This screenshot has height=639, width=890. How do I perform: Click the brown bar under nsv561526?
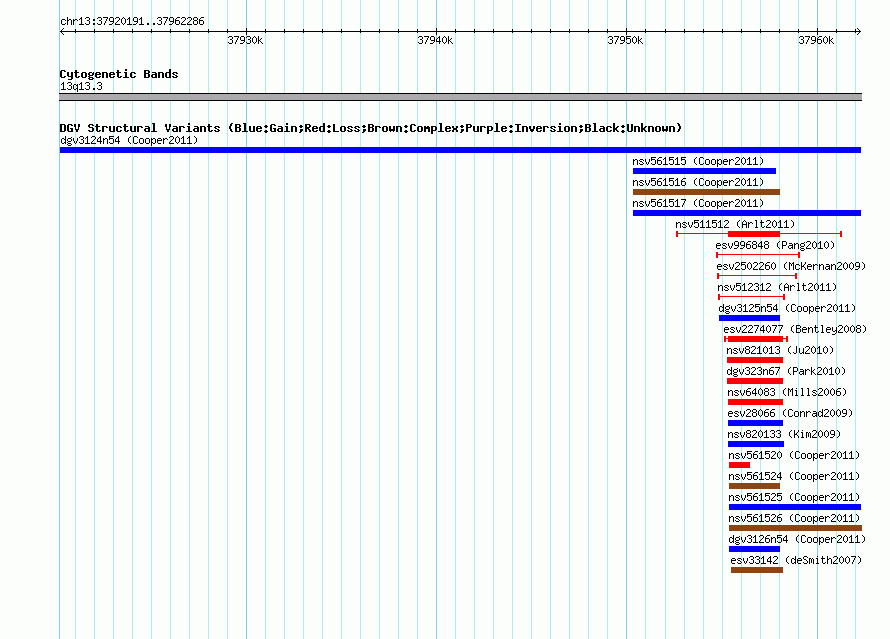pyautogui.click(x=795, y=528)
